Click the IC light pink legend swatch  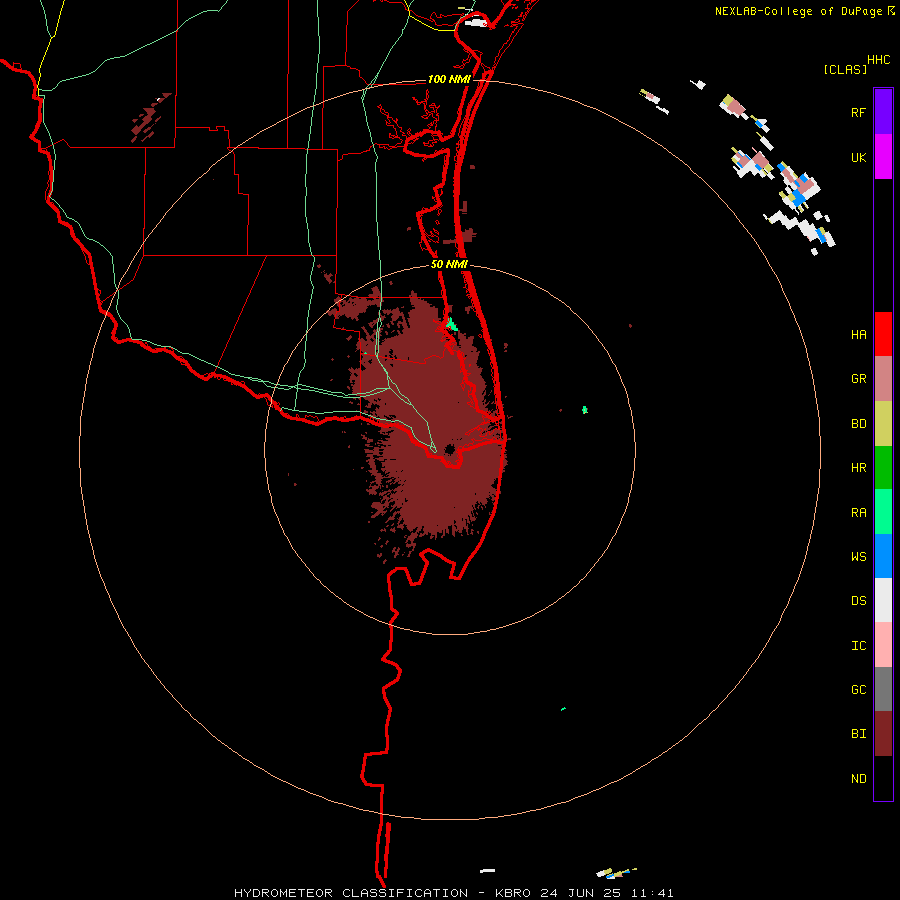tap(883, 645)
